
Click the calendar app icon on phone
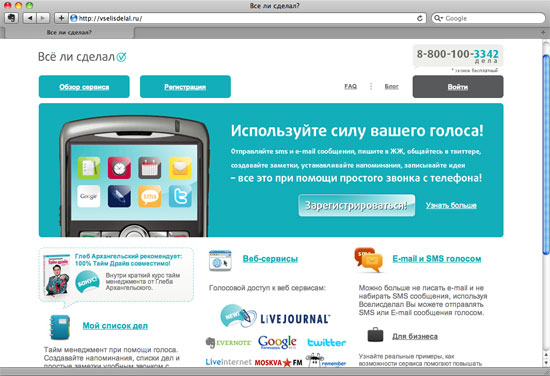tap(150, 168)
